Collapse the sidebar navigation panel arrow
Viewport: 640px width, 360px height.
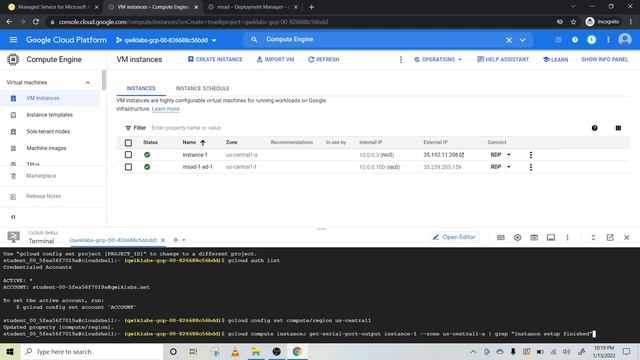tap(13, 217)
